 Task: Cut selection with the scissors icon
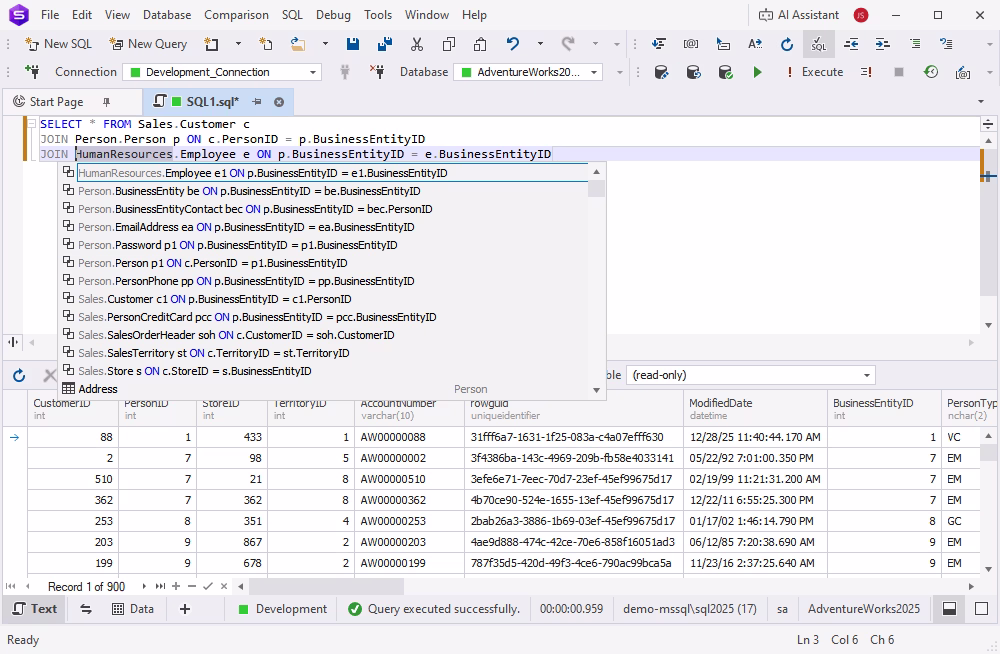tap(417, 44)
